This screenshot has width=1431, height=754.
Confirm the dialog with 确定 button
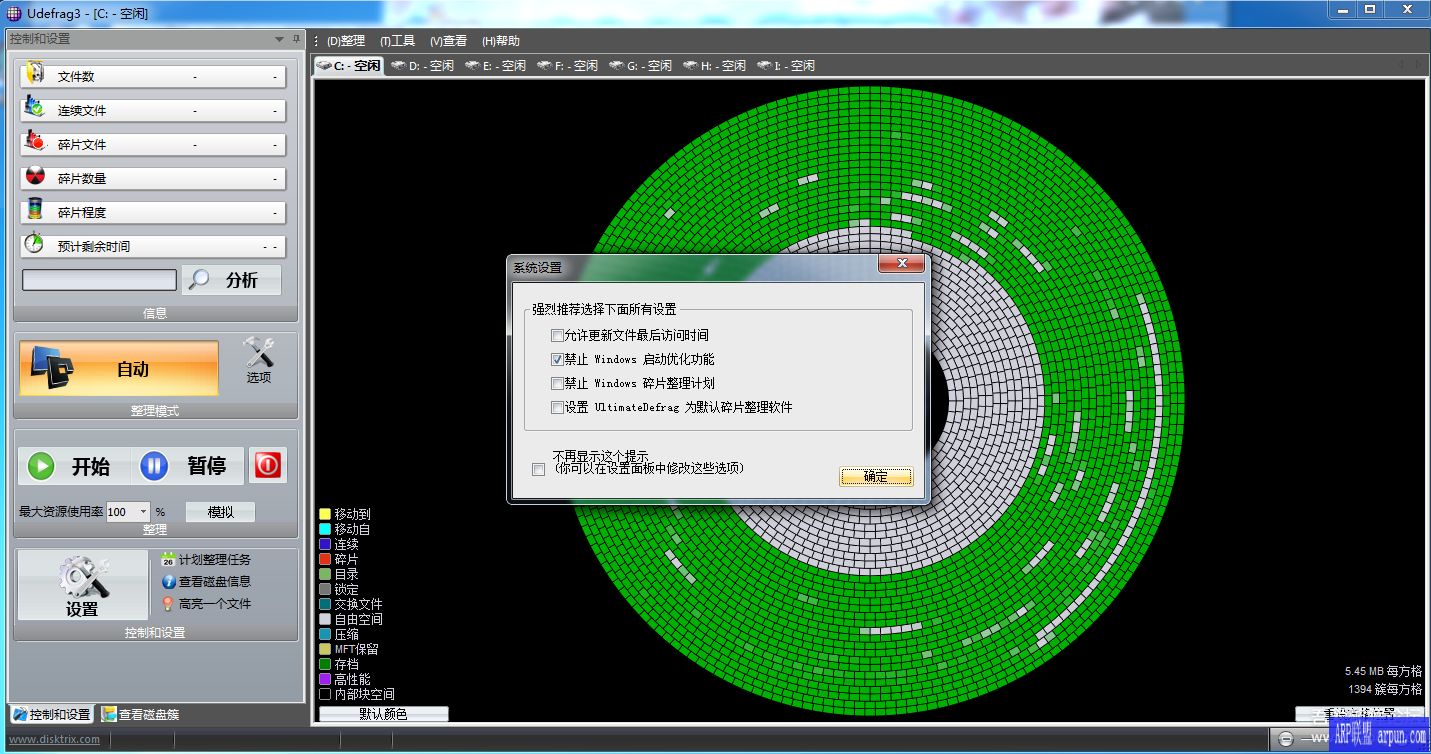click(875, 477)
